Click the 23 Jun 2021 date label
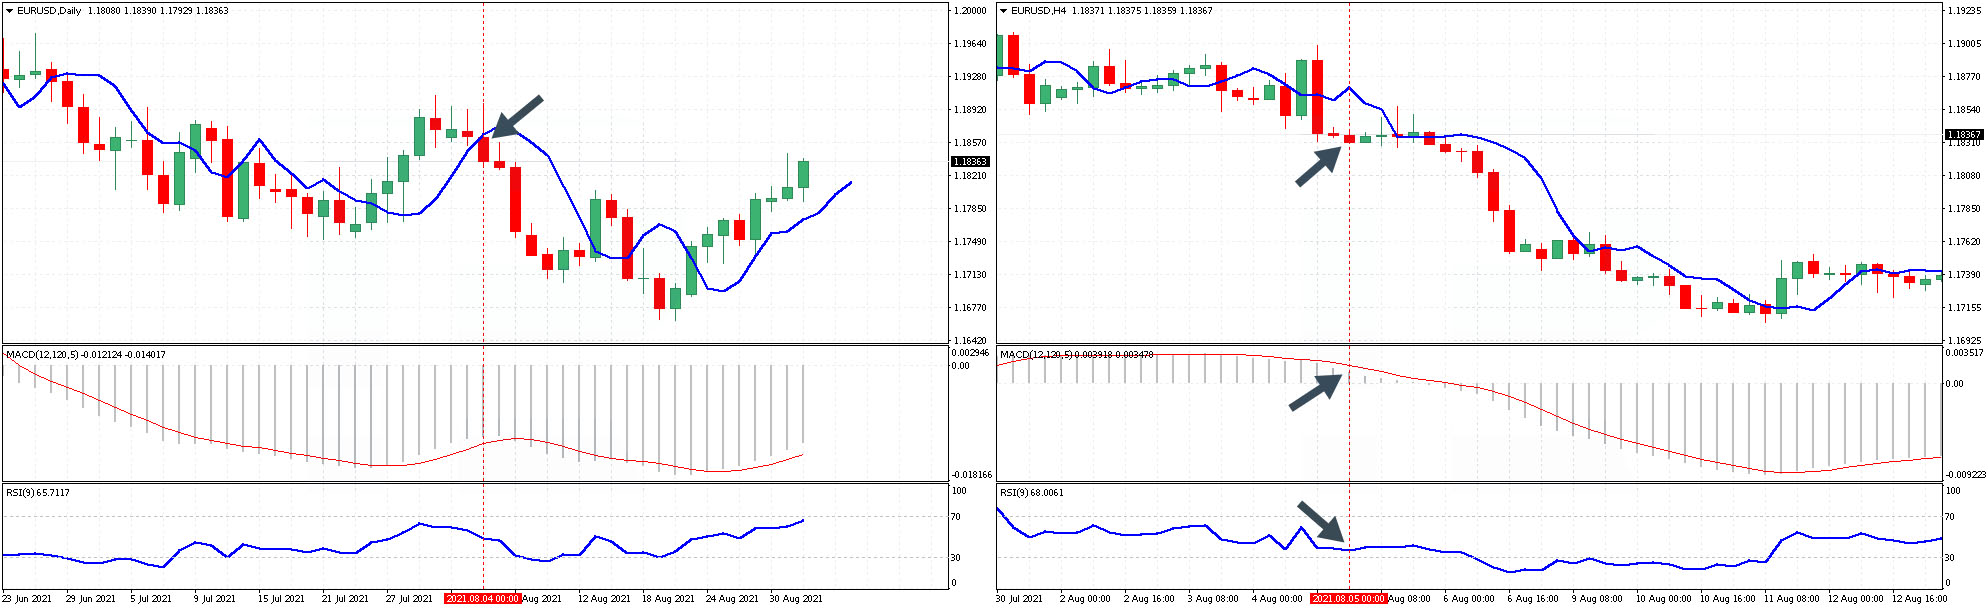This screenshot has height=610, width=1988. 27,598
